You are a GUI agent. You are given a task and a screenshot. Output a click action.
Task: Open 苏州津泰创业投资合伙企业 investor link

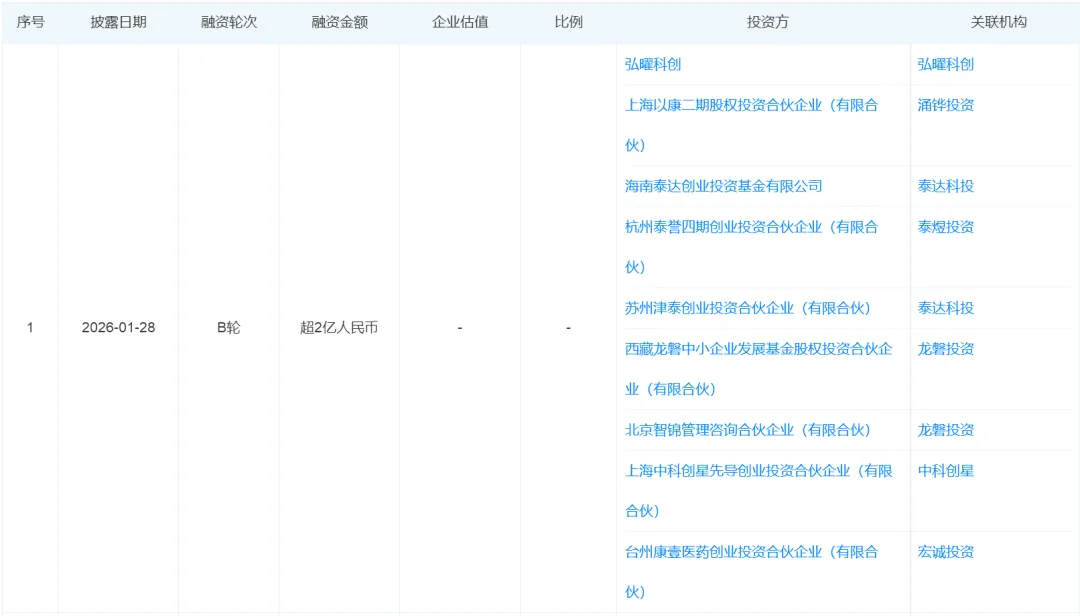(748, 308)
